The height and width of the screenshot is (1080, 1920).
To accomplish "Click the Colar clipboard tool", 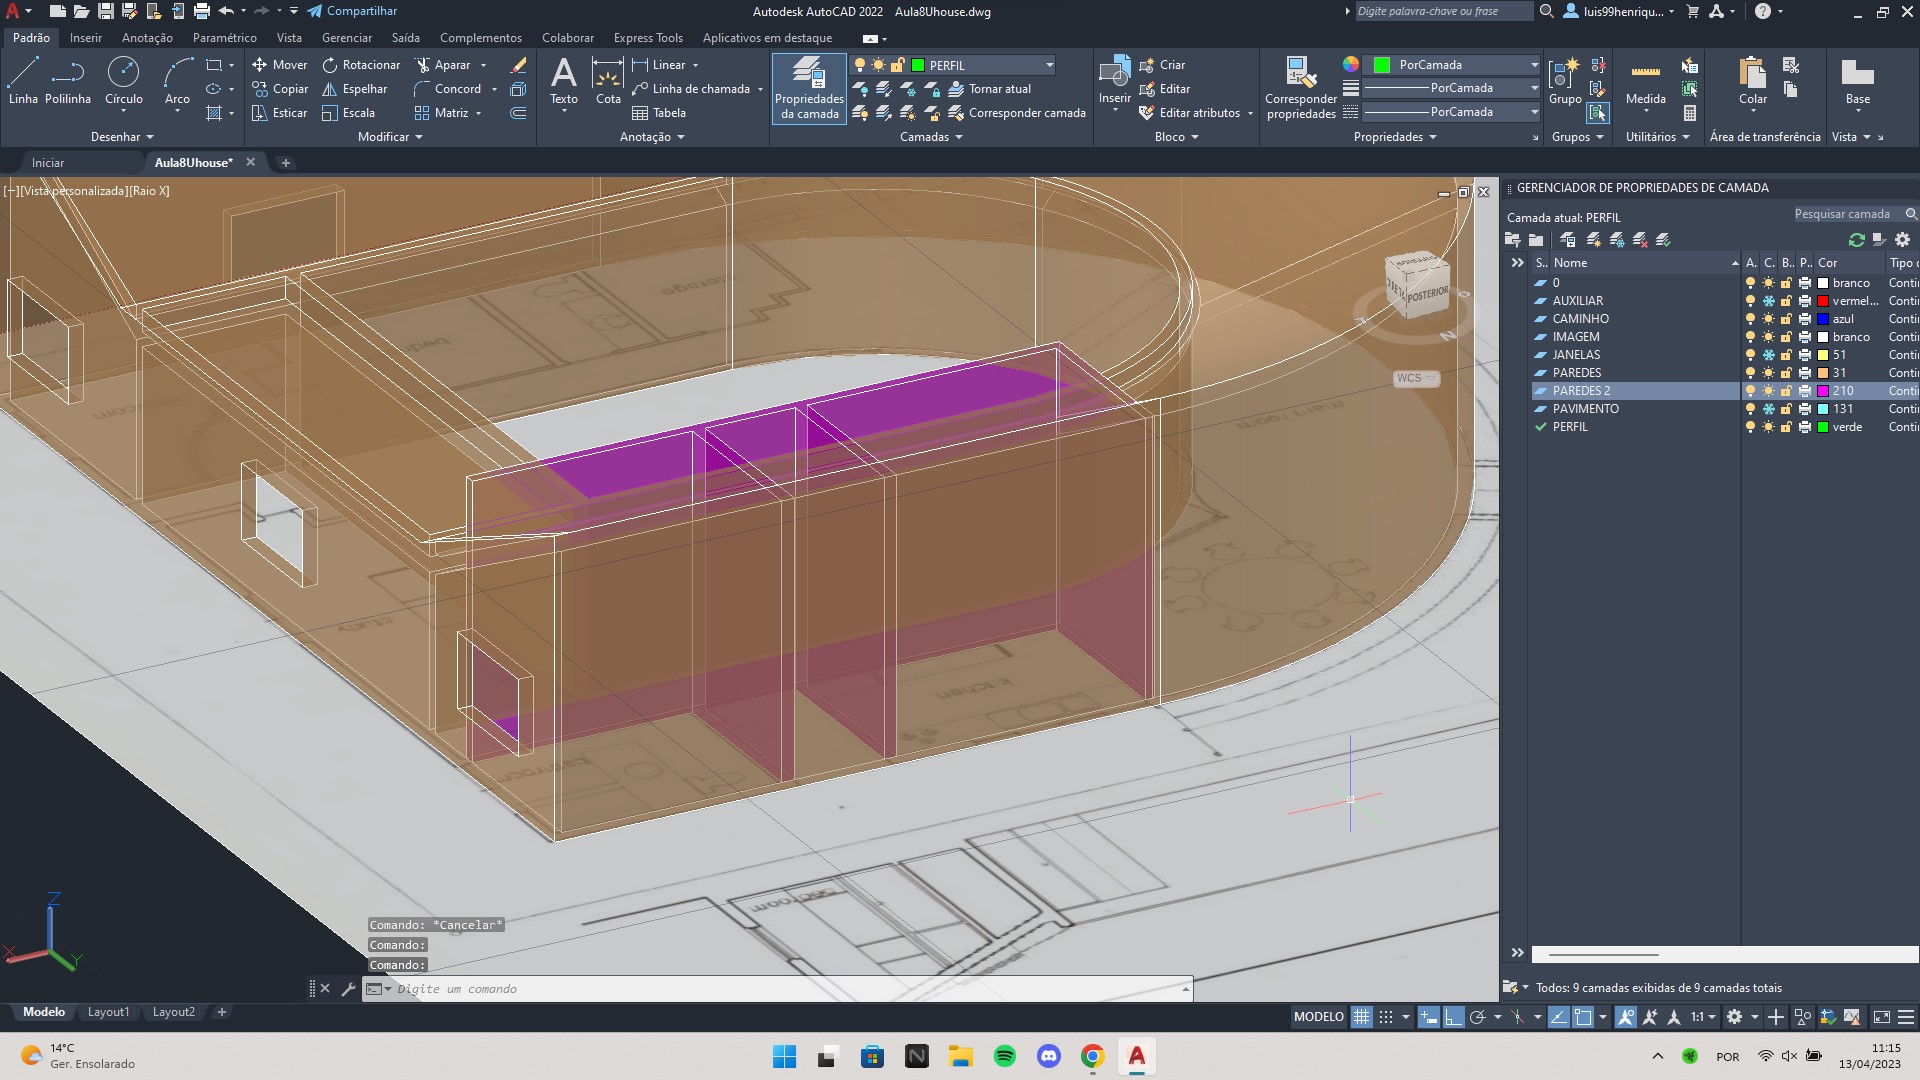I will click(1753, 82).
